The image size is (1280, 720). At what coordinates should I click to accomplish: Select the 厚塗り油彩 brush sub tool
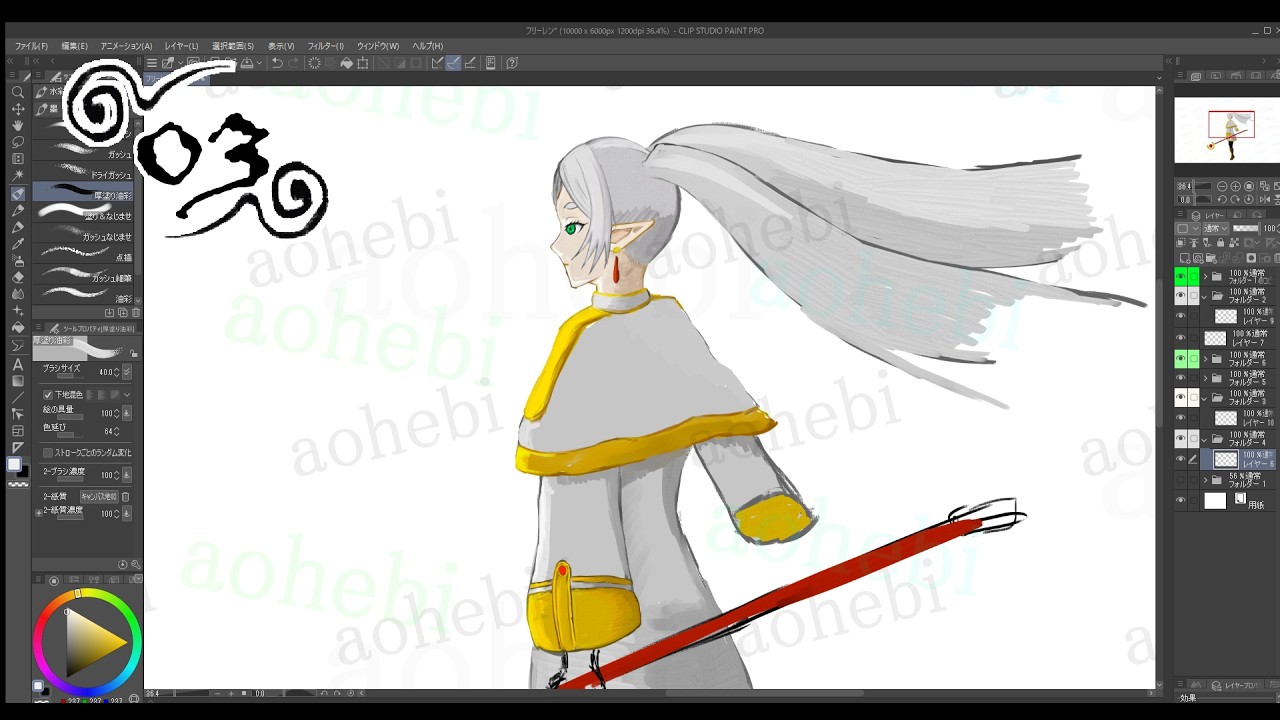click(84, 192)
